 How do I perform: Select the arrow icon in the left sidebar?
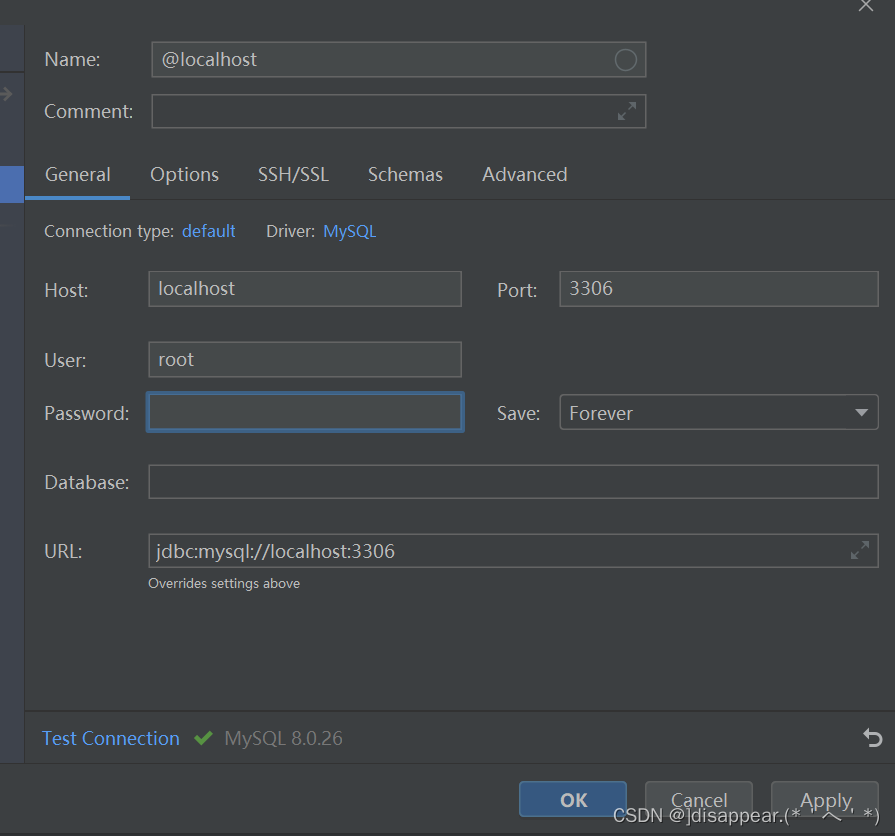8,95
